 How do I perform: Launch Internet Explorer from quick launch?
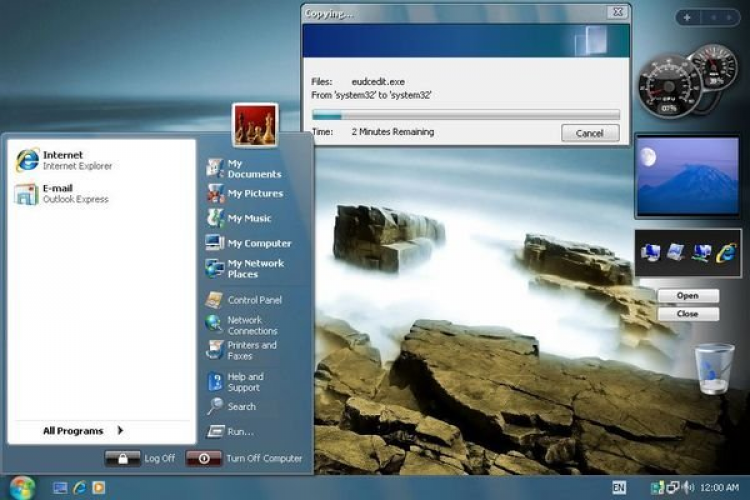point(79,488)
